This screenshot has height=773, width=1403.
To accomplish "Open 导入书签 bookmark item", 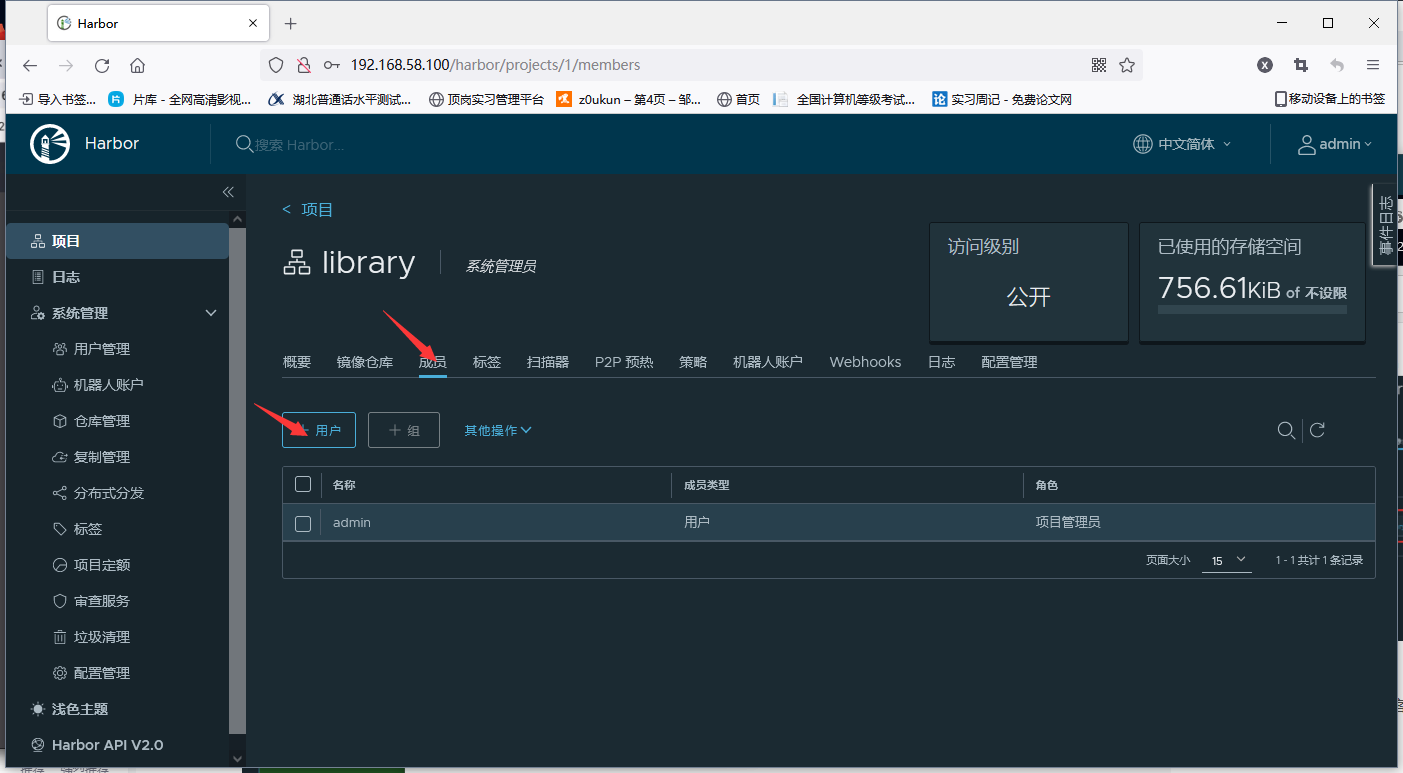I will [x=58, y=99].
